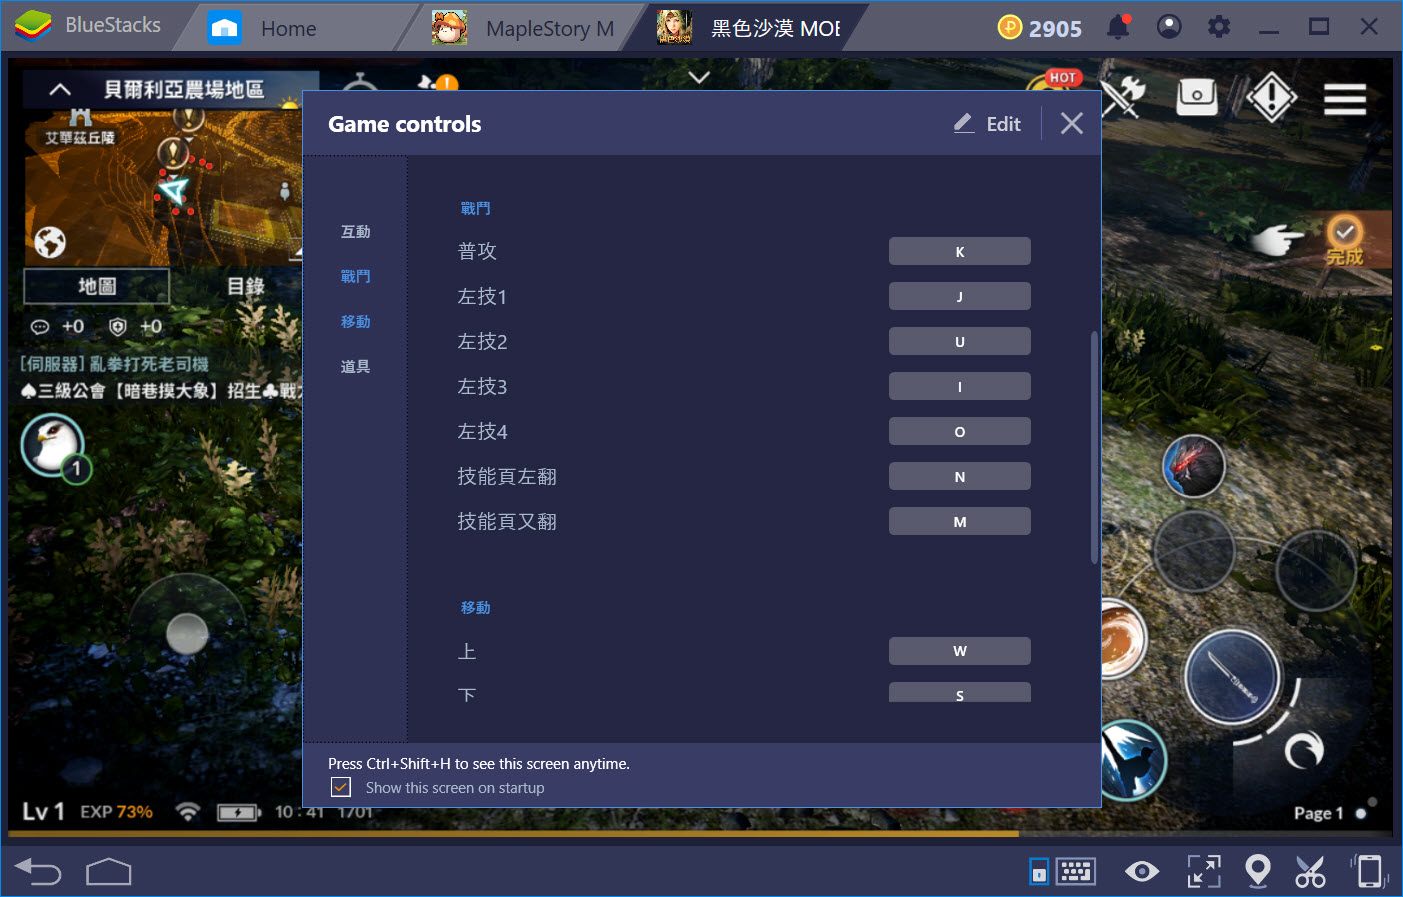The width and height of the screenshot is (1403, 897).
Task: Click the scissors screenshot icon
Action: point(1310,872)
